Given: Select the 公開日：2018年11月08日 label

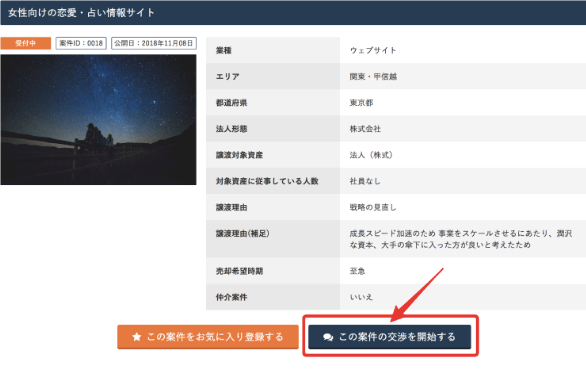Looking at the screenshot, I should click(154, 43).
